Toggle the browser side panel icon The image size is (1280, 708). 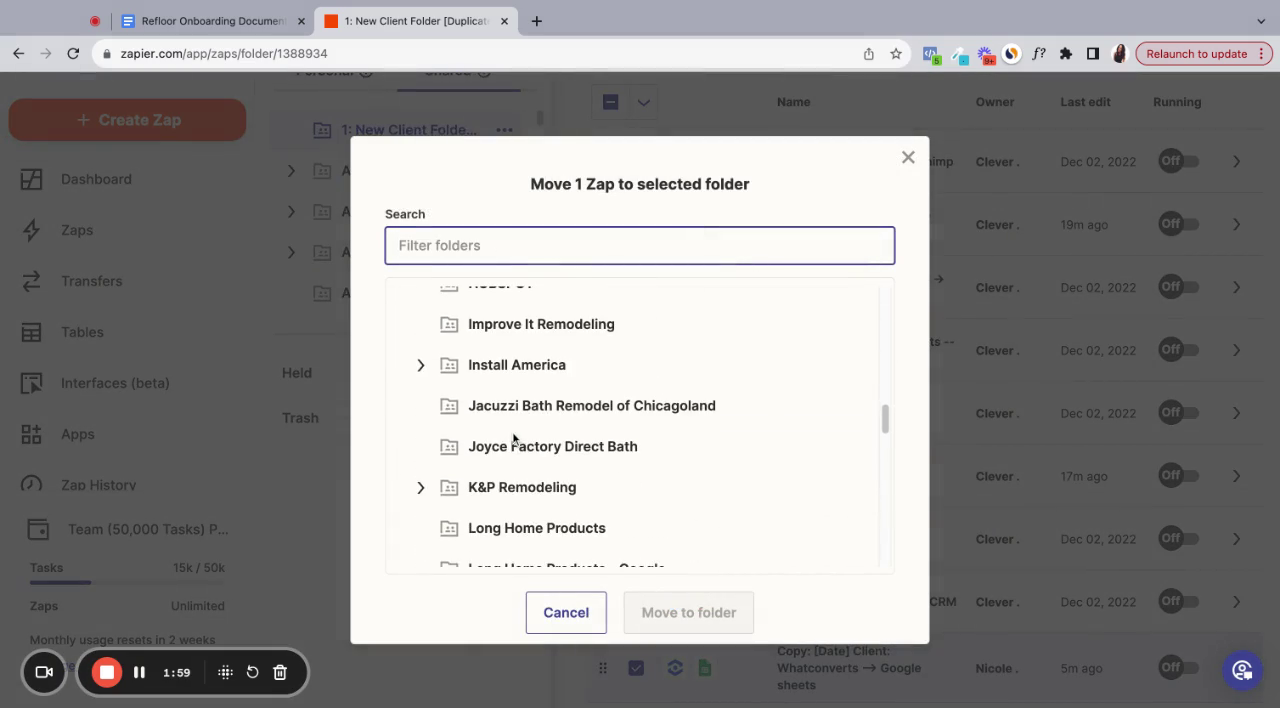1093,54
